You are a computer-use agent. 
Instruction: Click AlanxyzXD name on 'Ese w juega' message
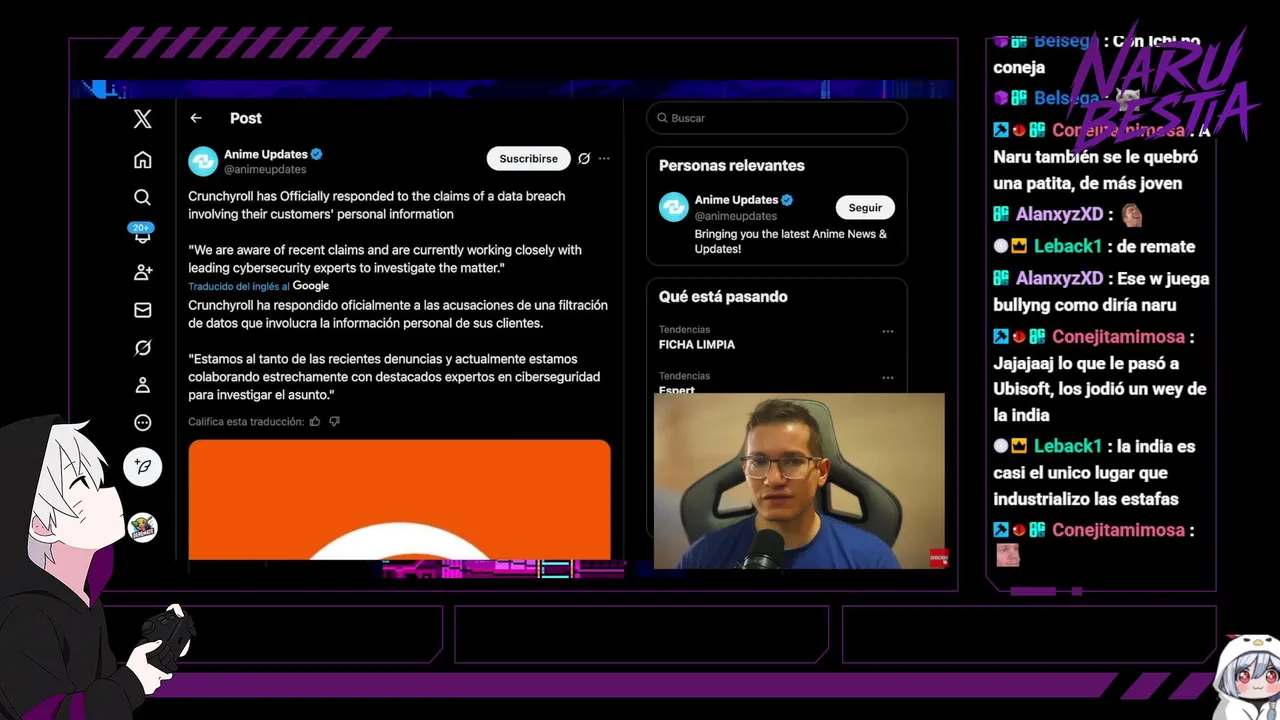pos(1059,278)
